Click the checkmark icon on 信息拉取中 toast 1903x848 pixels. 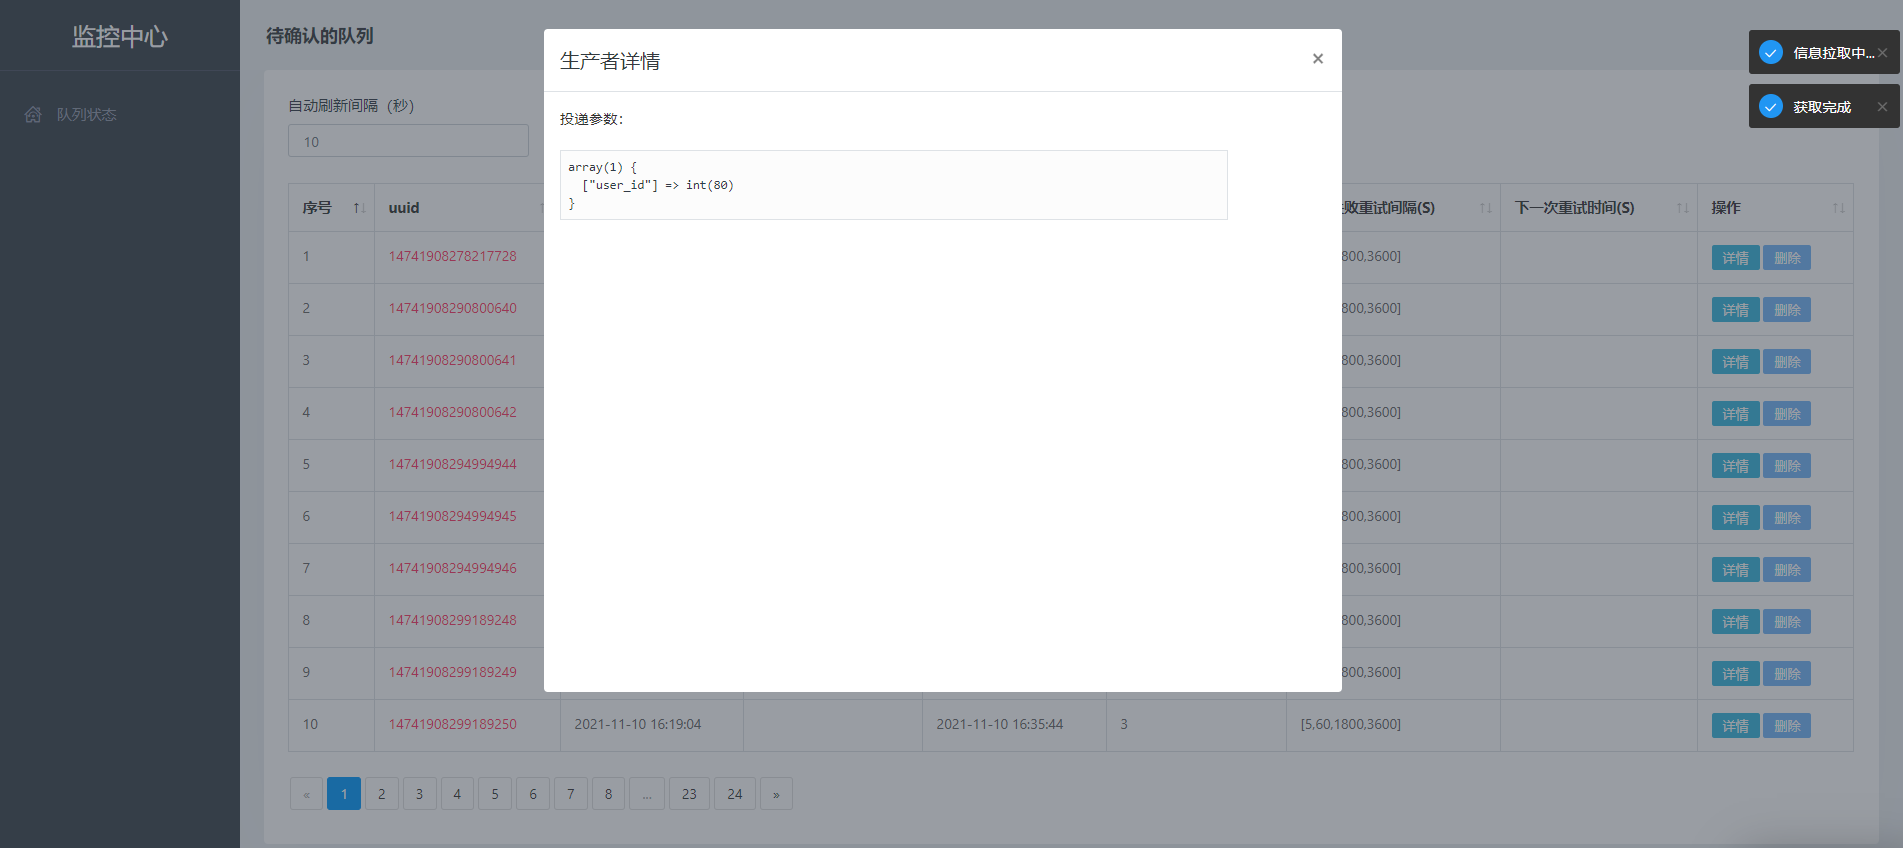1771,53
